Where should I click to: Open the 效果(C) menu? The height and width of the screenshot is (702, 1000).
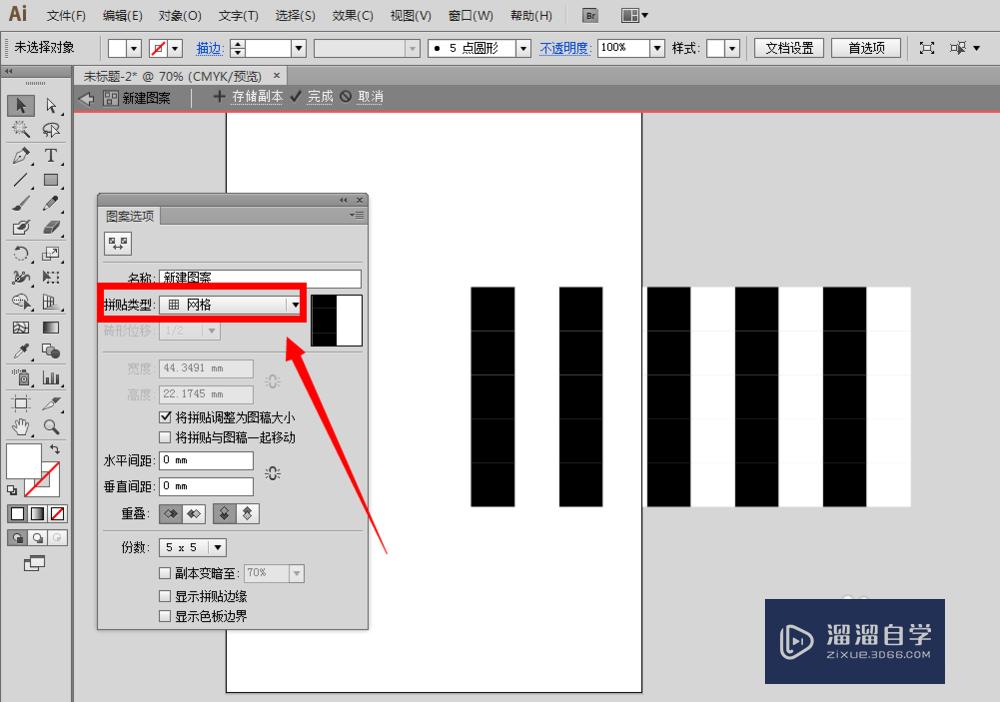(x=353, y=16)
